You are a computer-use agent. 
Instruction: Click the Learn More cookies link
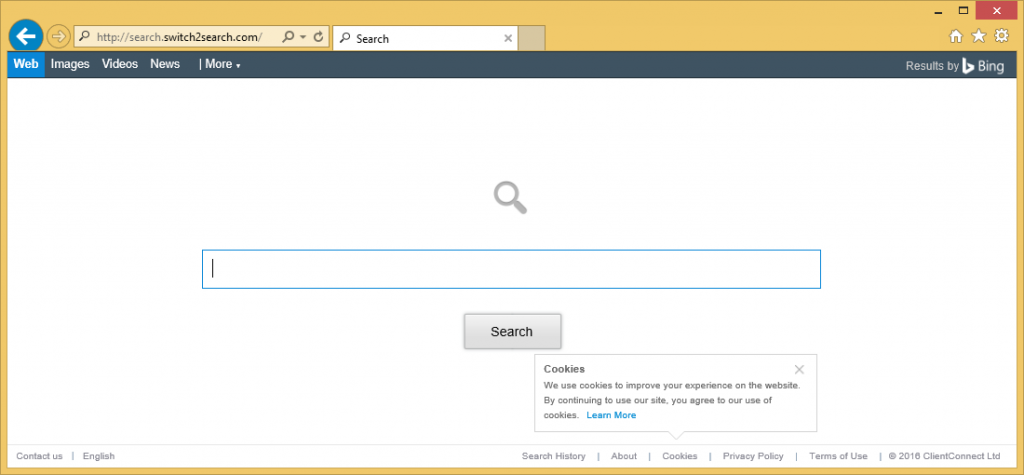[611, 415]
